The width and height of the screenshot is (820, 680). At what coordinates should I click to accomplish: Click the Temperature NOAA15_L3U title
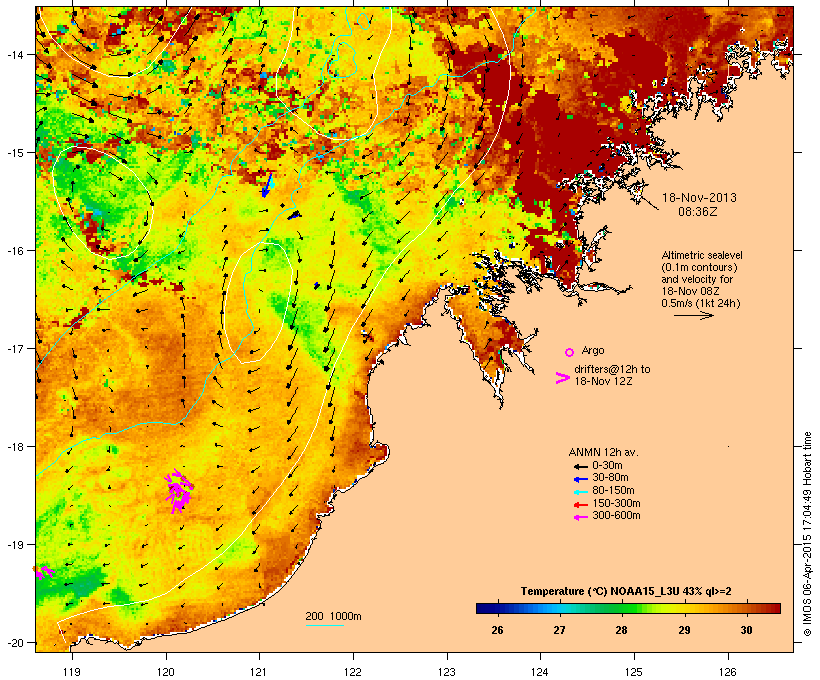(x=626, y=591)
